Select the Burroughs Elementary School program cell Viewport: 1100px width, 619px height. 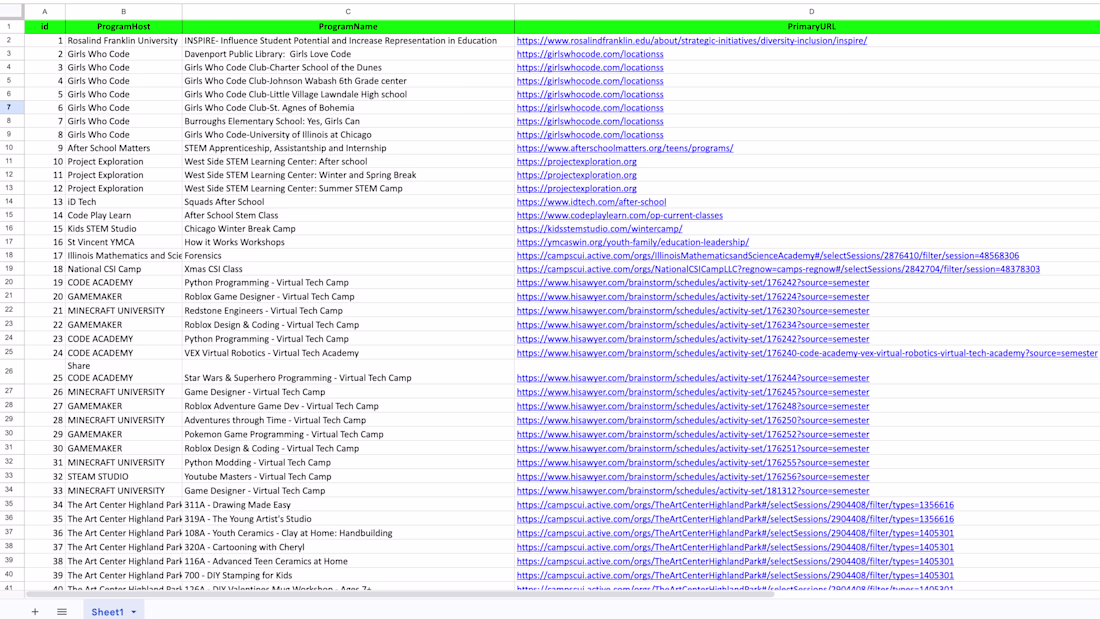click(x=348, y=121)
